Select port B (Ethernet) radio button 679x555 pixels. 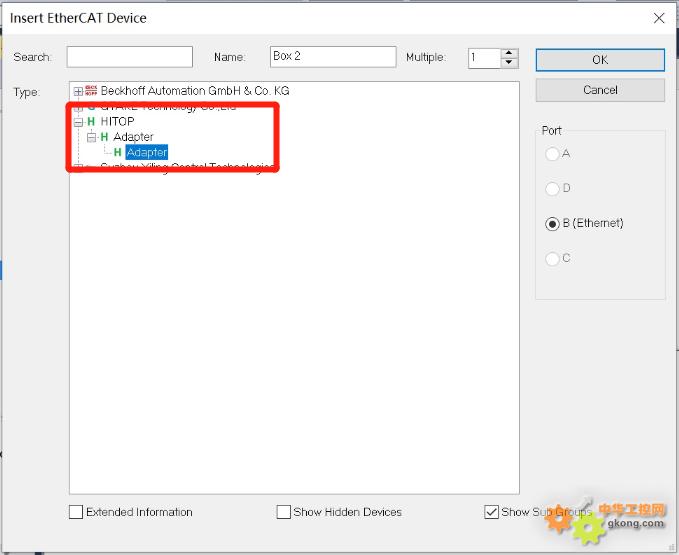point(552,223)
